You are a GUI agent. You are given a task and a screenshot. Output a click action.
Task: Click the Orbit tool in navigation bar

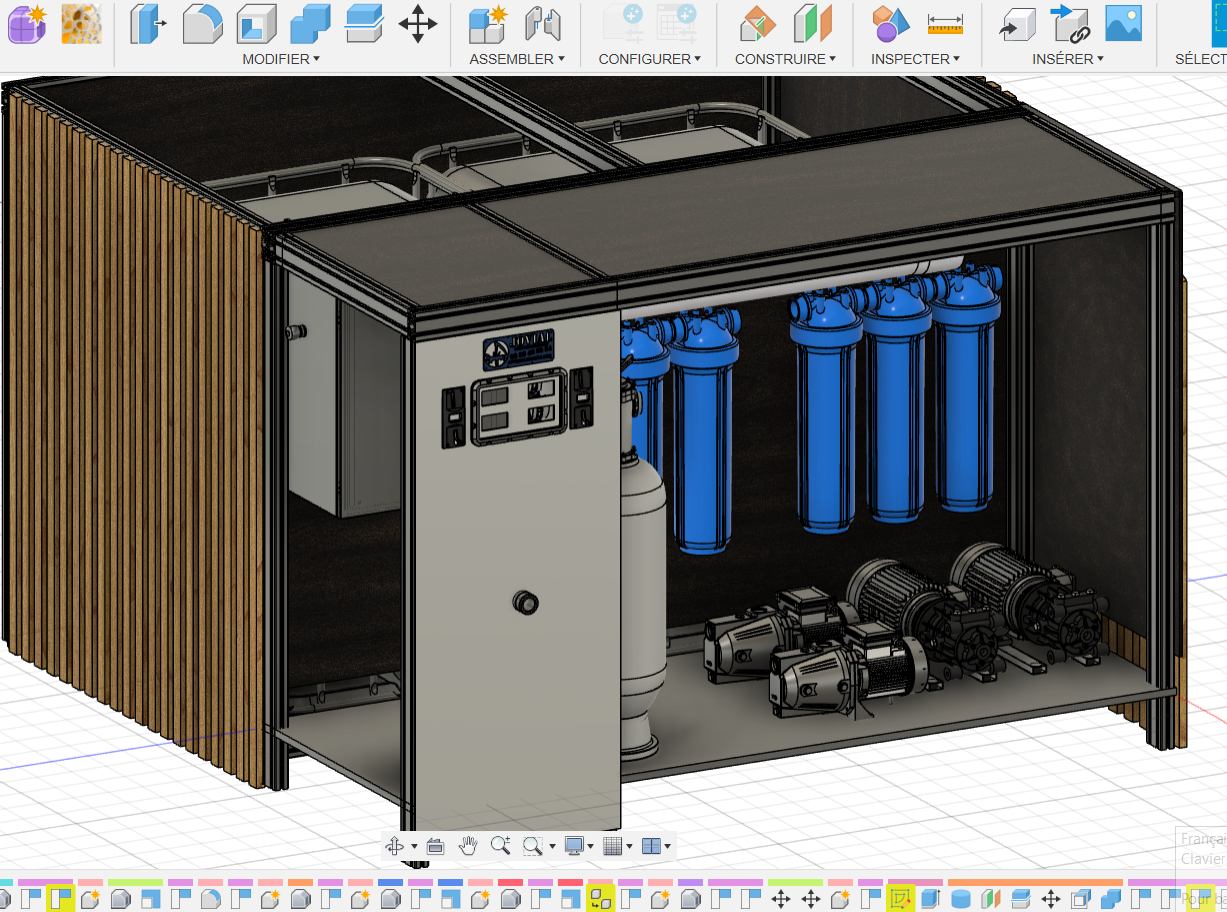tap(395, 846)
